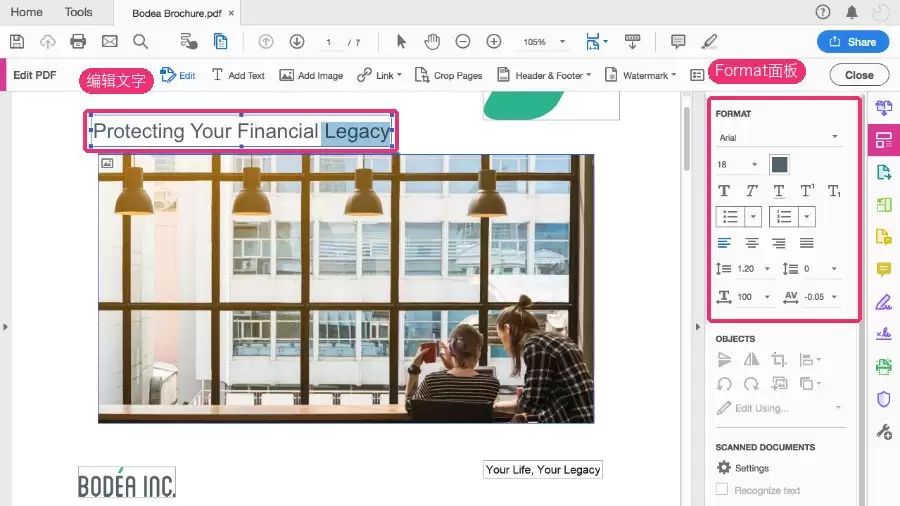
Task: Open the Fill & Sign pen tool in sidebar
Action: 884,302
